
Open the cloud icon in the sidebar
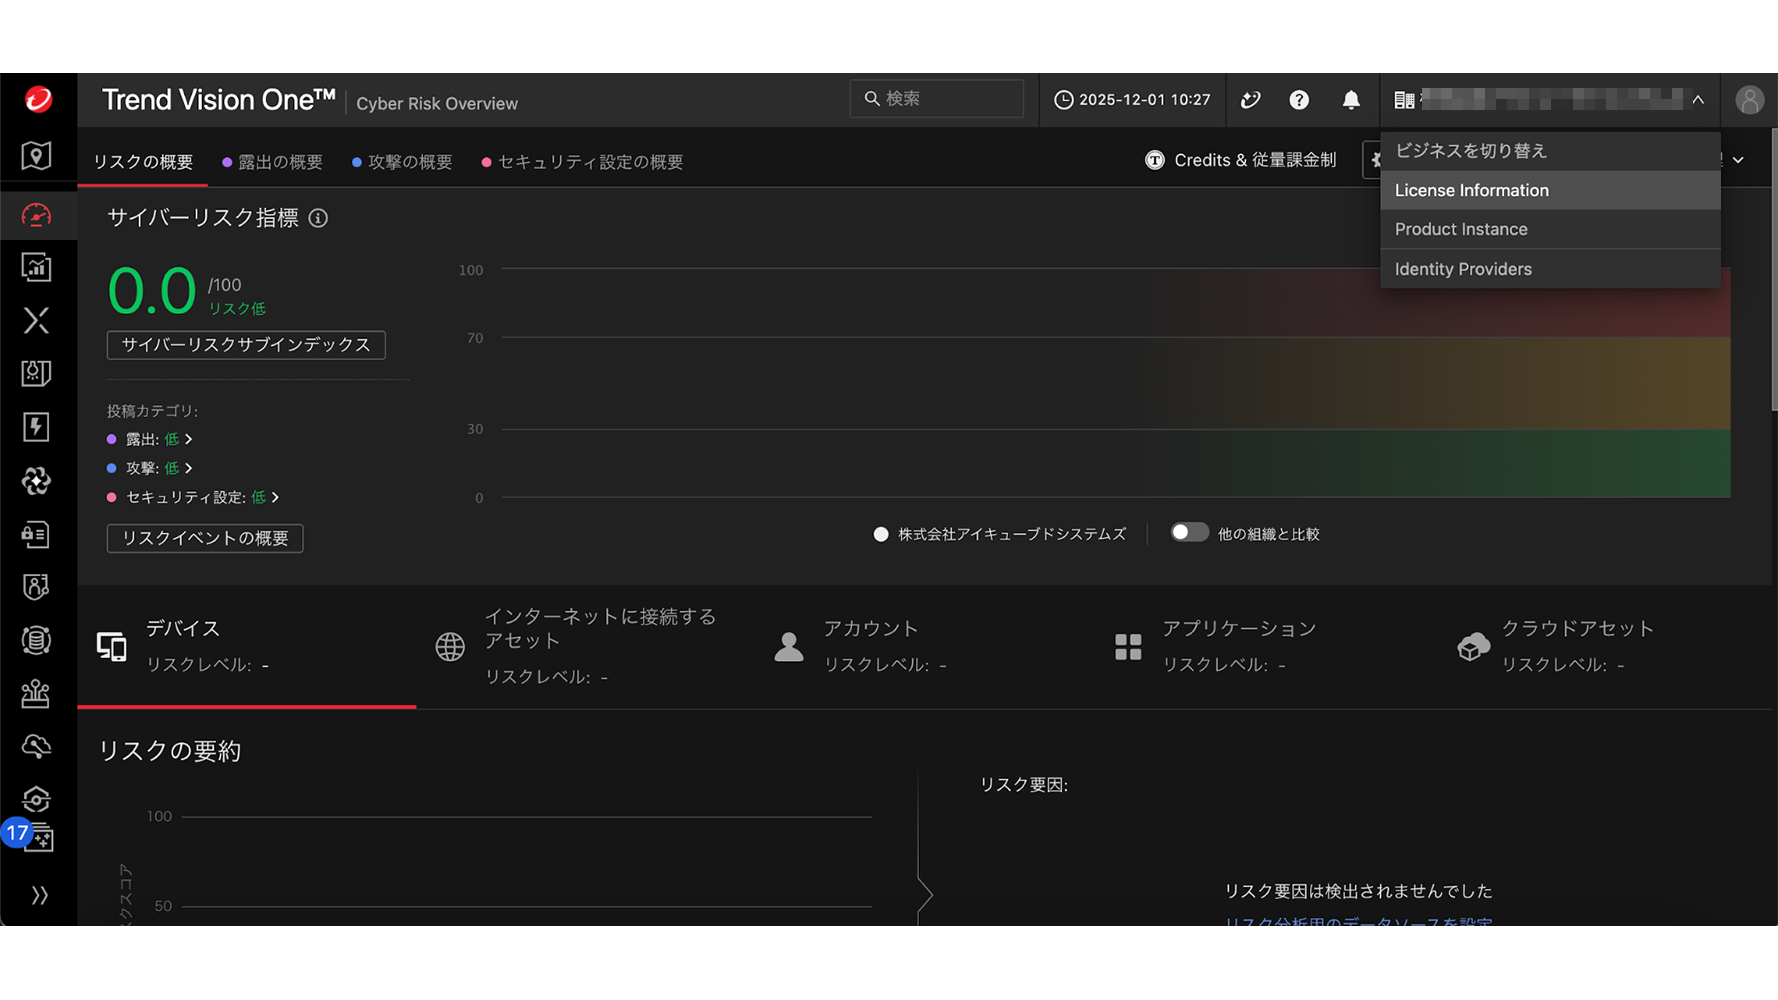tap(37, 746)
